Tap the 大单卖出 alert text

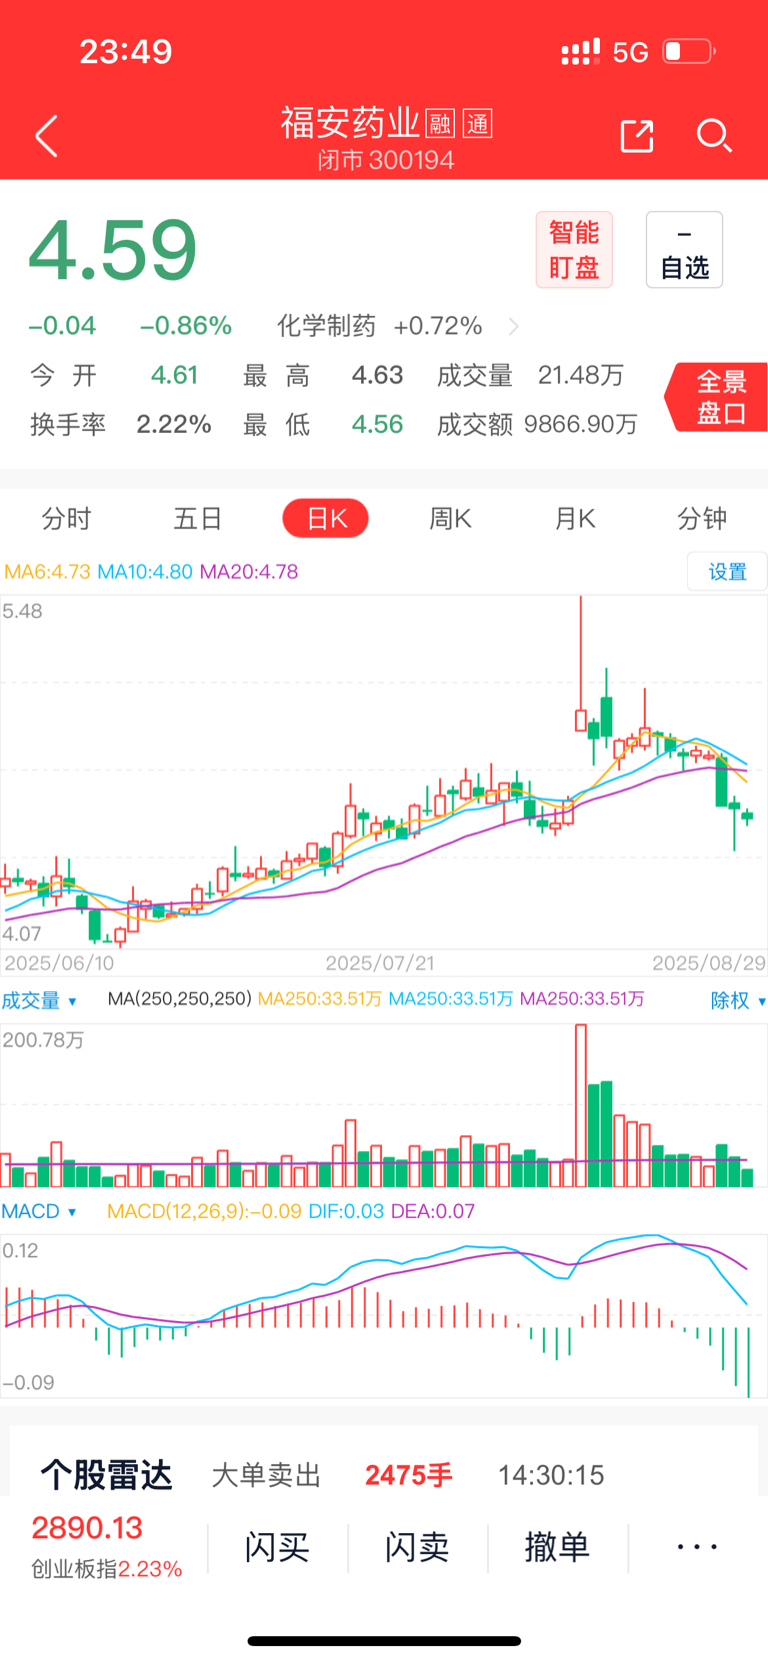266,1475
